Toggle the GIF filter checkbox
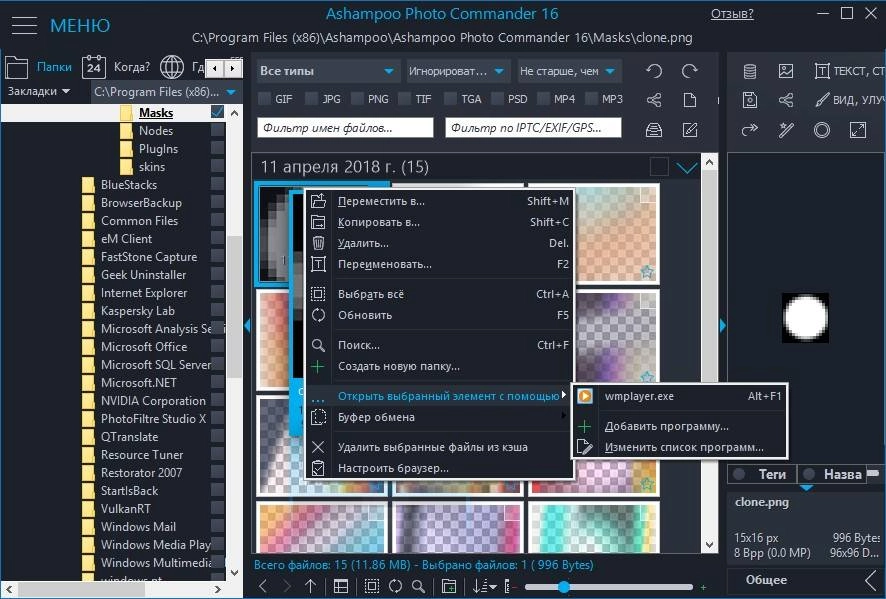The image size is (886, 599). [x=264, y=99]
